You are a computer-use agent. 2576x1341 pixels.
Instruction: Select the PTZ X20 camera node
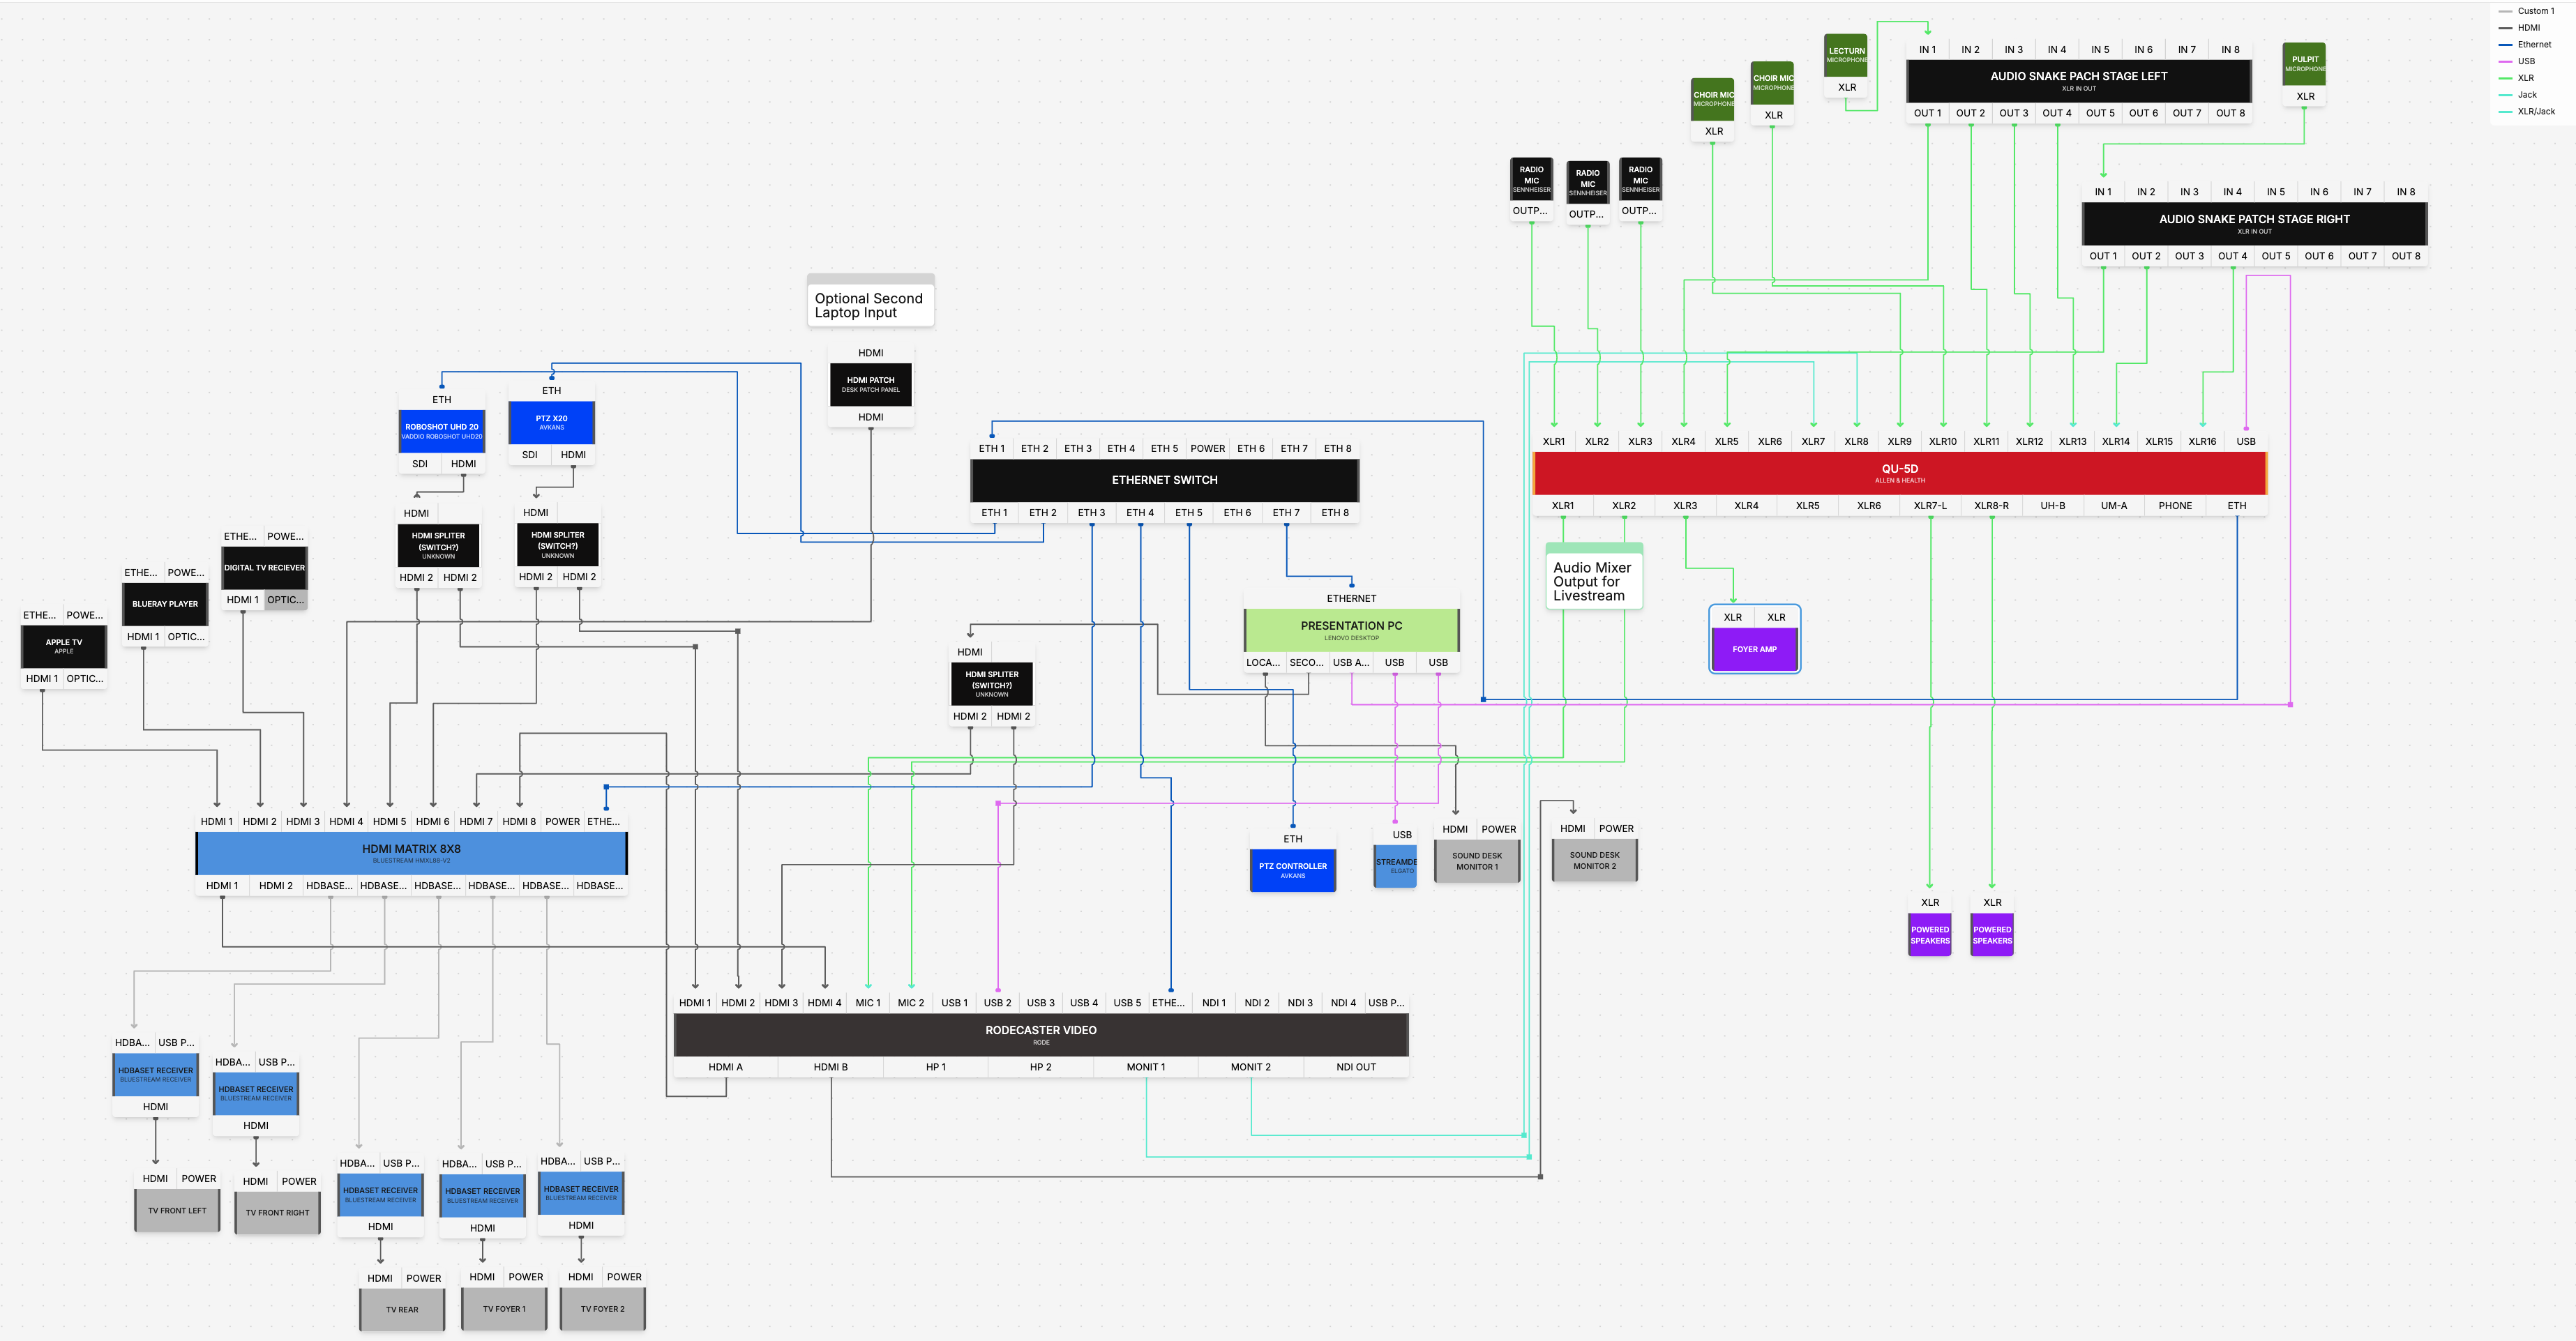(551, 422)
